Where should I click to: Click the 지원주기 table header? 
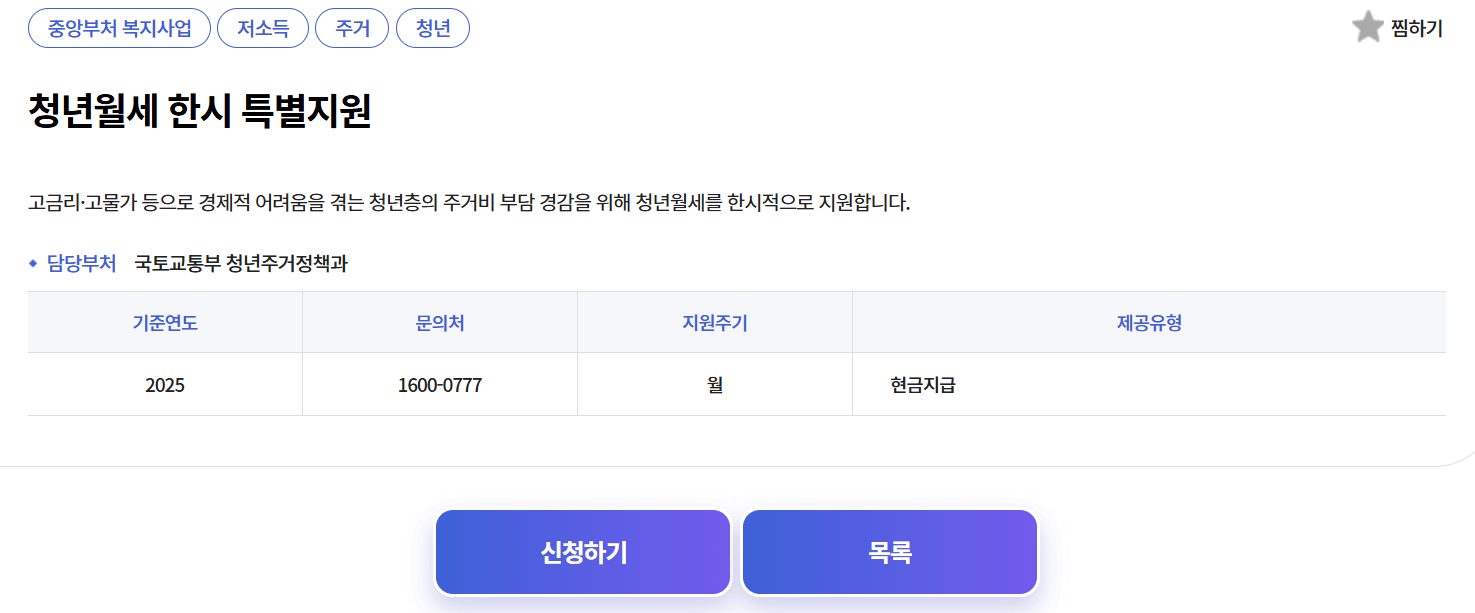[714, 320]
